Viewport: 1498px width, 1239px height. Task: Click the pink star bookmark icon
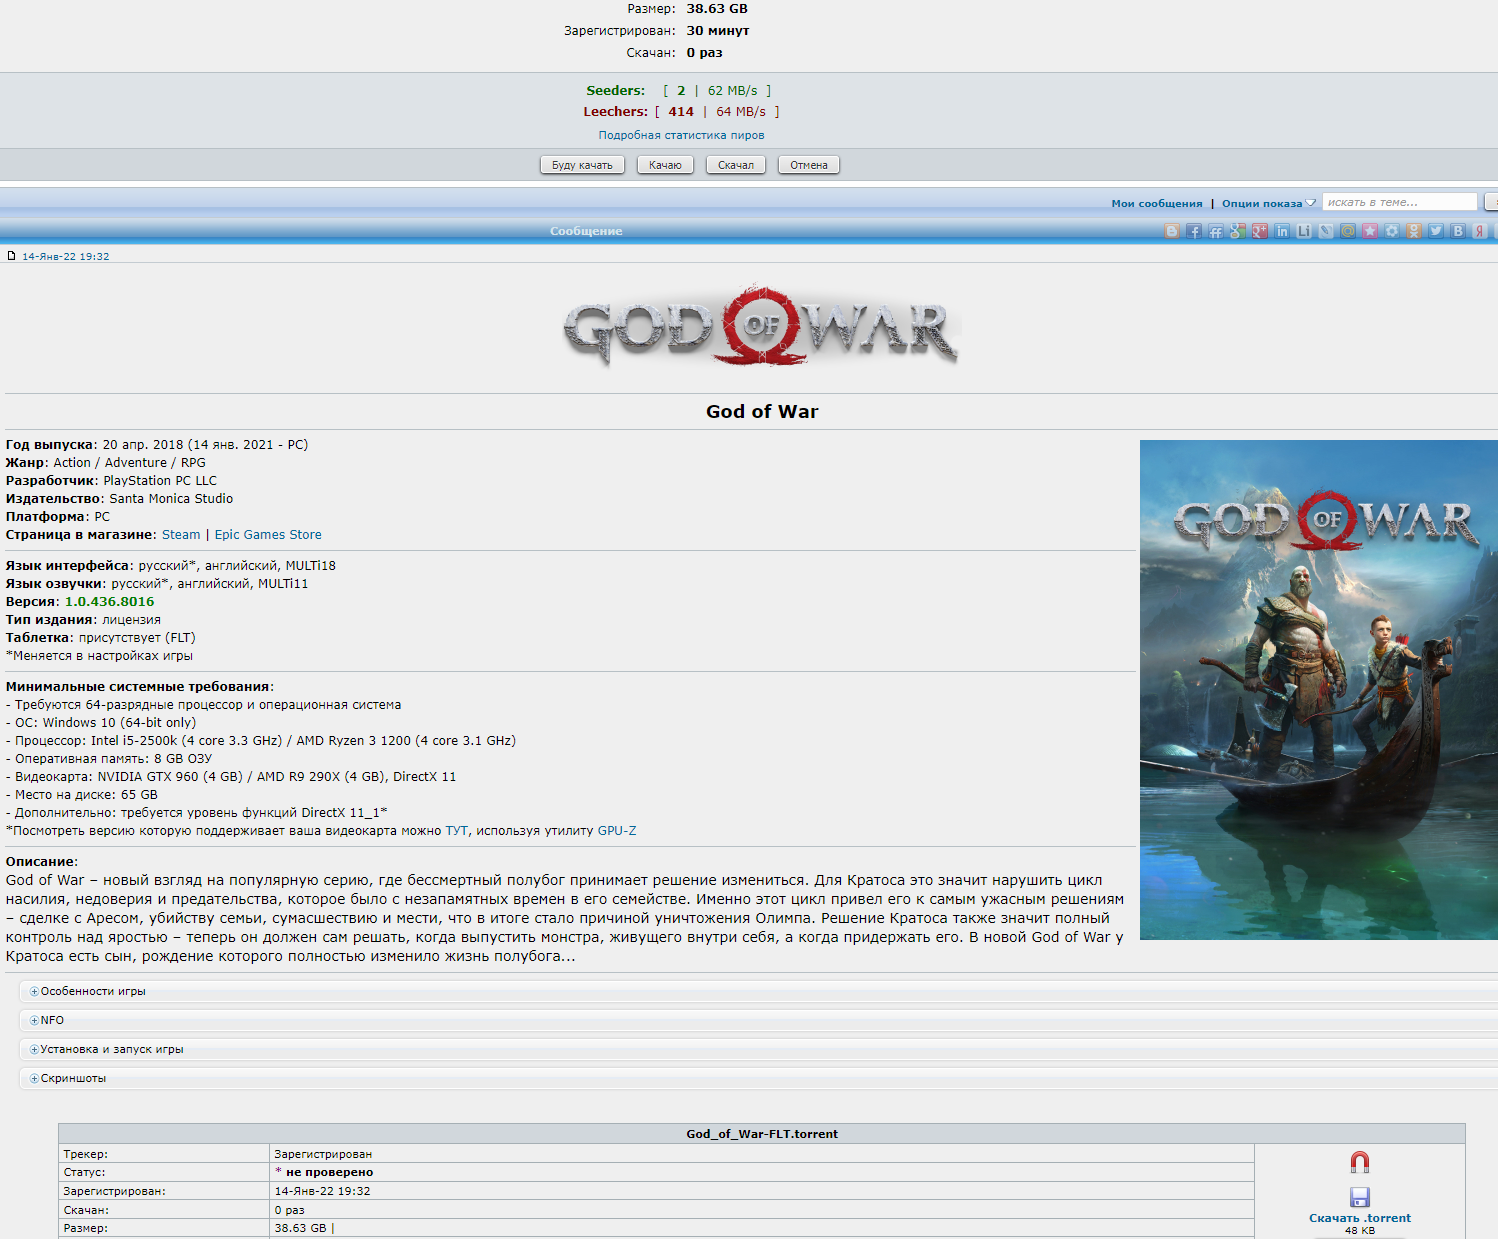[x=1370, y=231]
